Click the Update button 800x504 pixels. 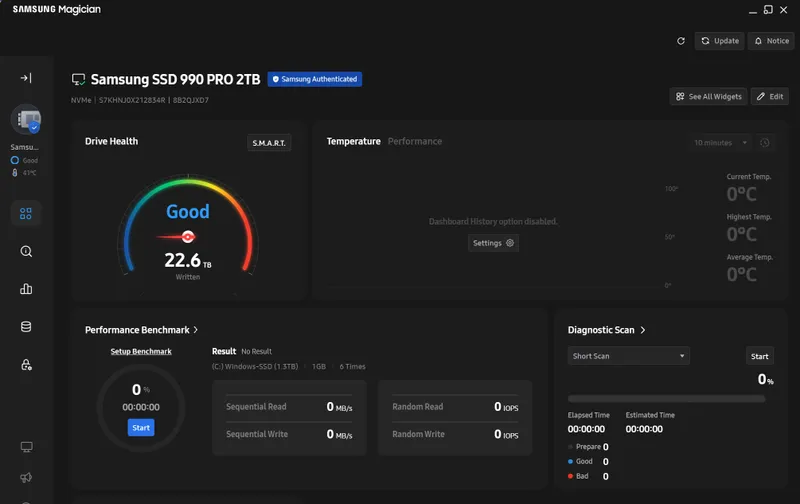[719, 41]
